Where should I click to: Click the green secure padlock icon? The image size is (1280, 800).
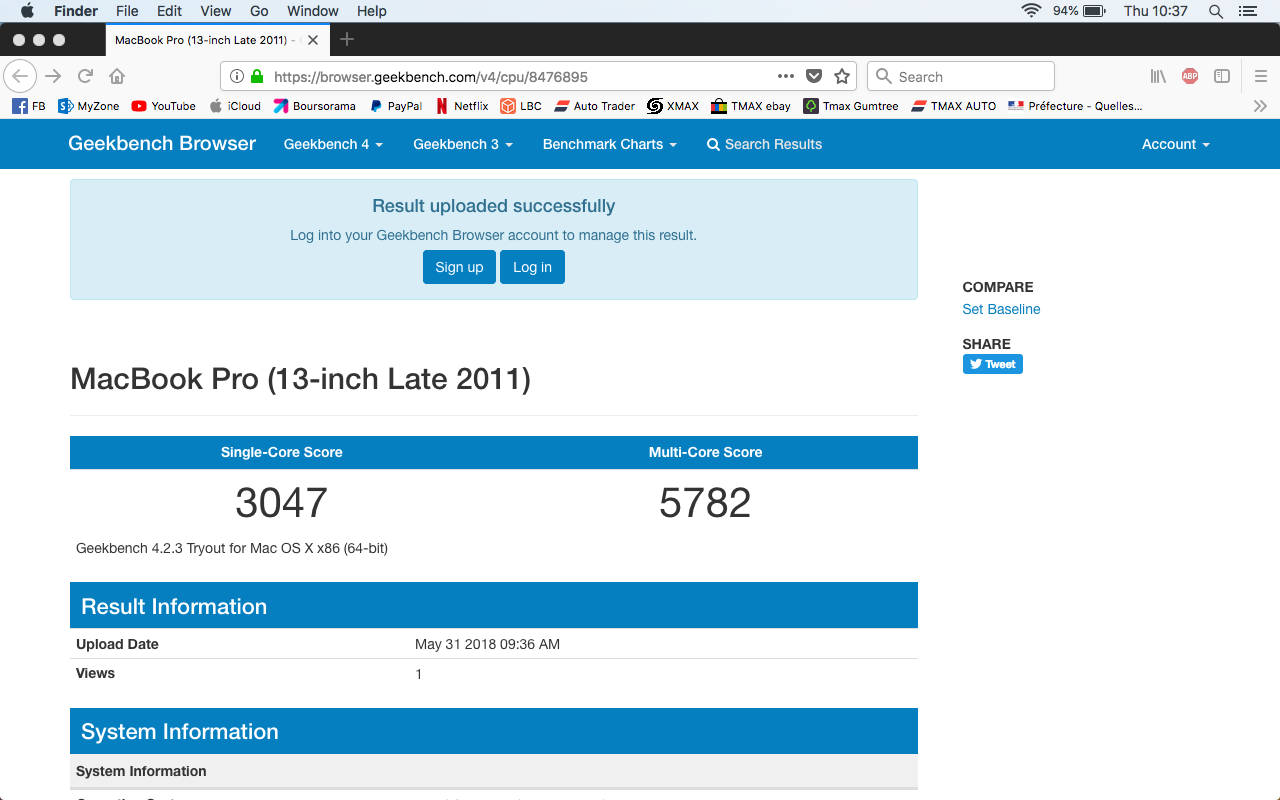[257, 76]
